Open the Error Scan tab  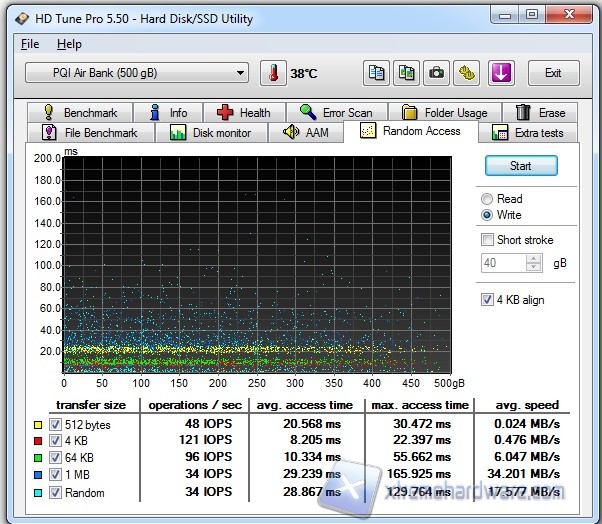[336, 113]
